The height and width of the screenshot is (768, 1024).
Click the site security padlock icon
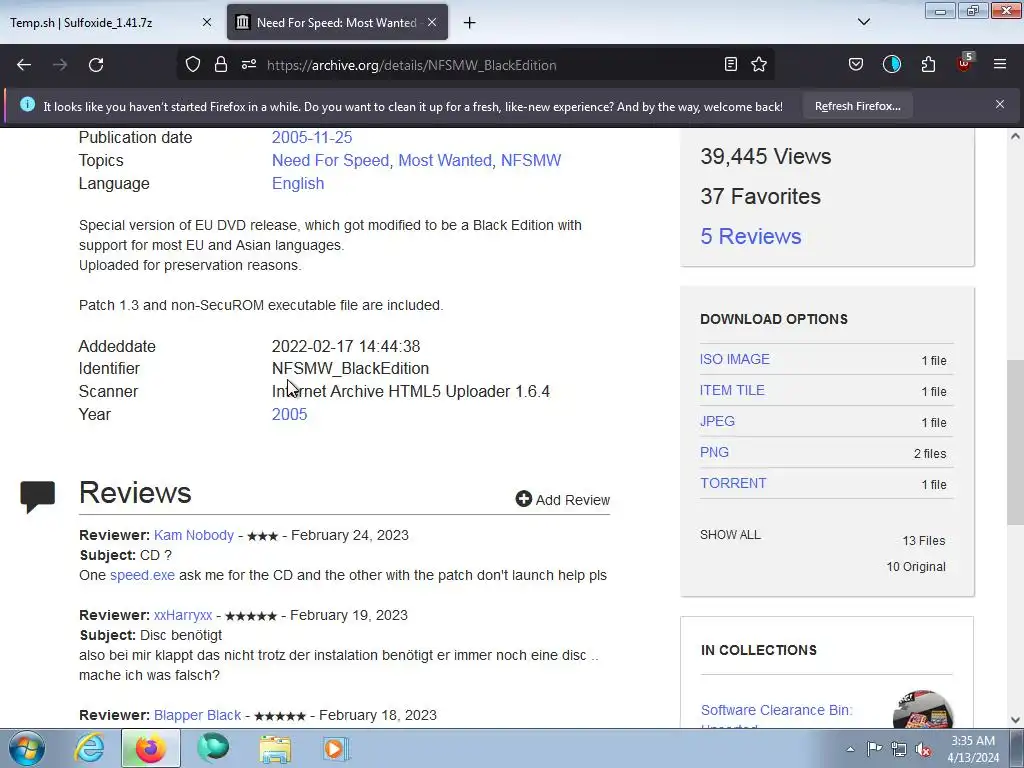pos(221,65)
